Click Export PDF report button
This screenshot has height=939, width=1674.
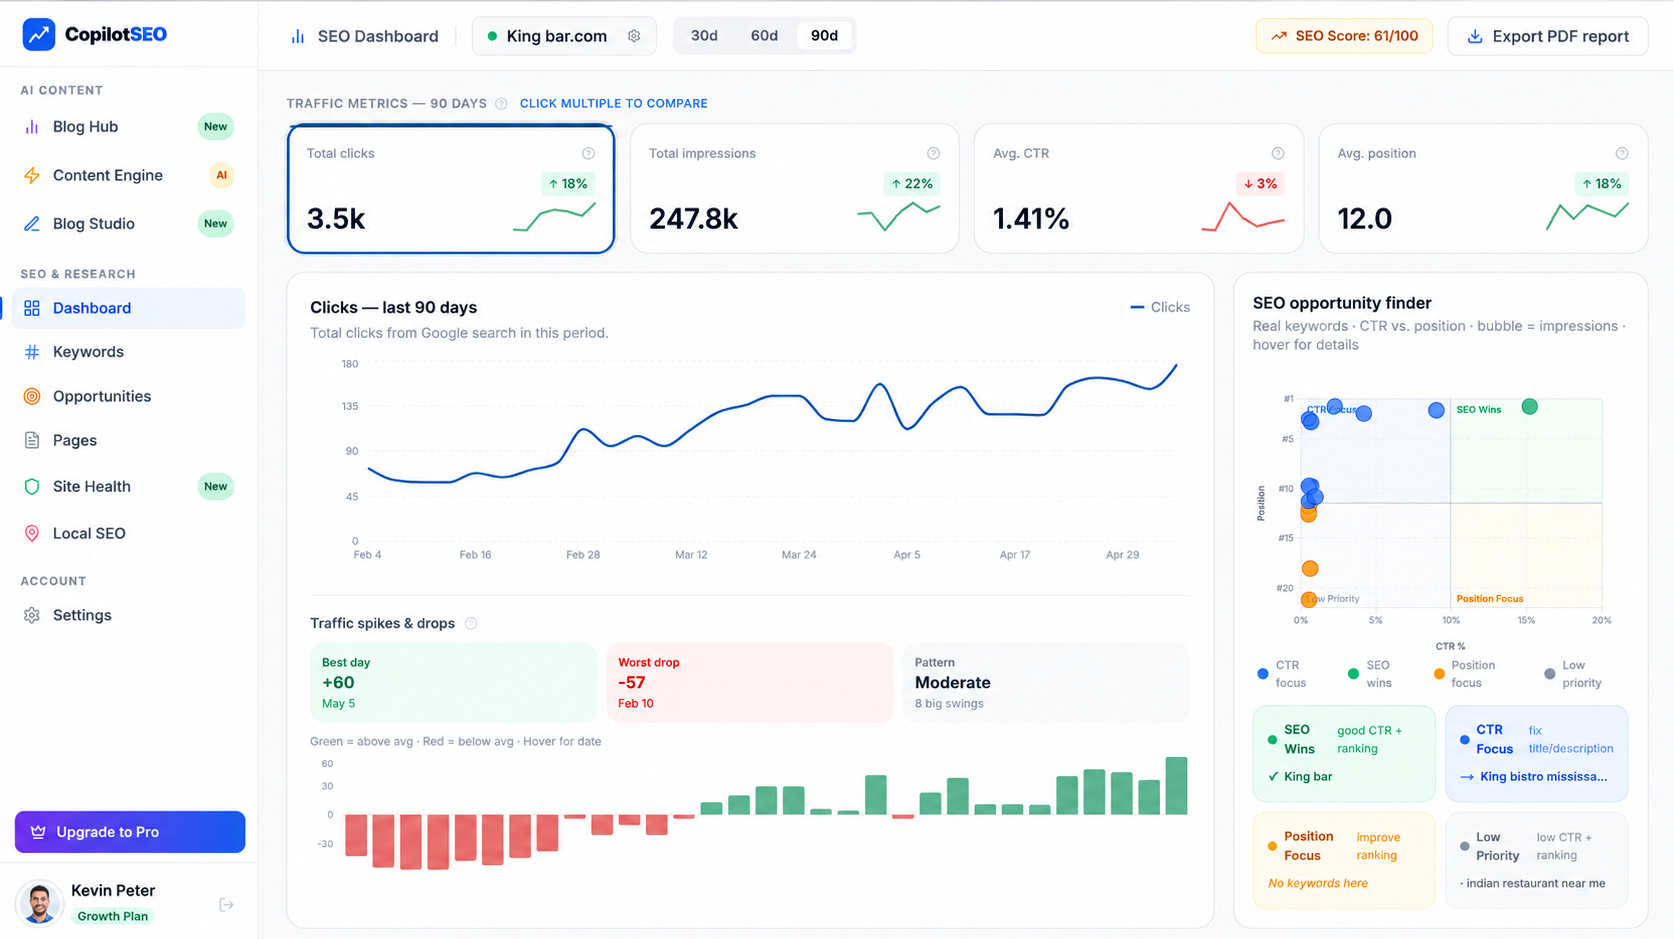tap(1547, 36)
